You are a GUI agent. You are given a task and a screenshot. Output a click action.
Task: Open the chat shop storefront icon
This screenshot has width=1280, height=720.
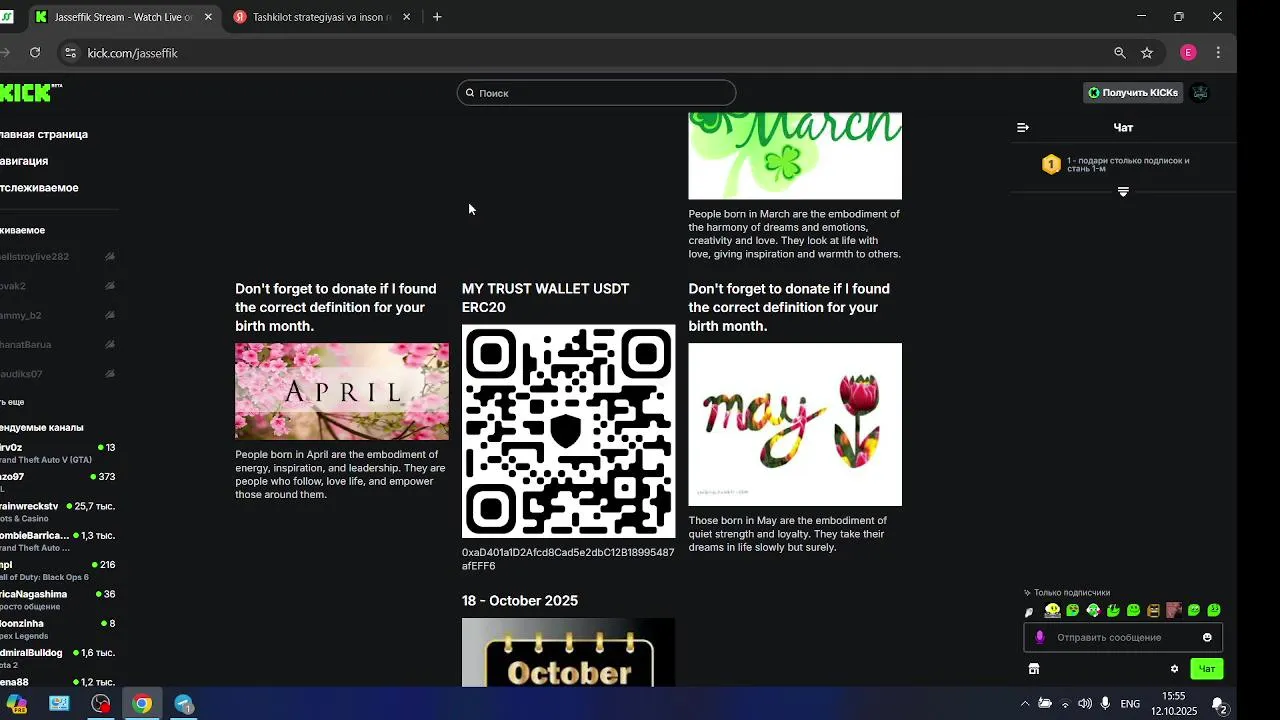1034,669
